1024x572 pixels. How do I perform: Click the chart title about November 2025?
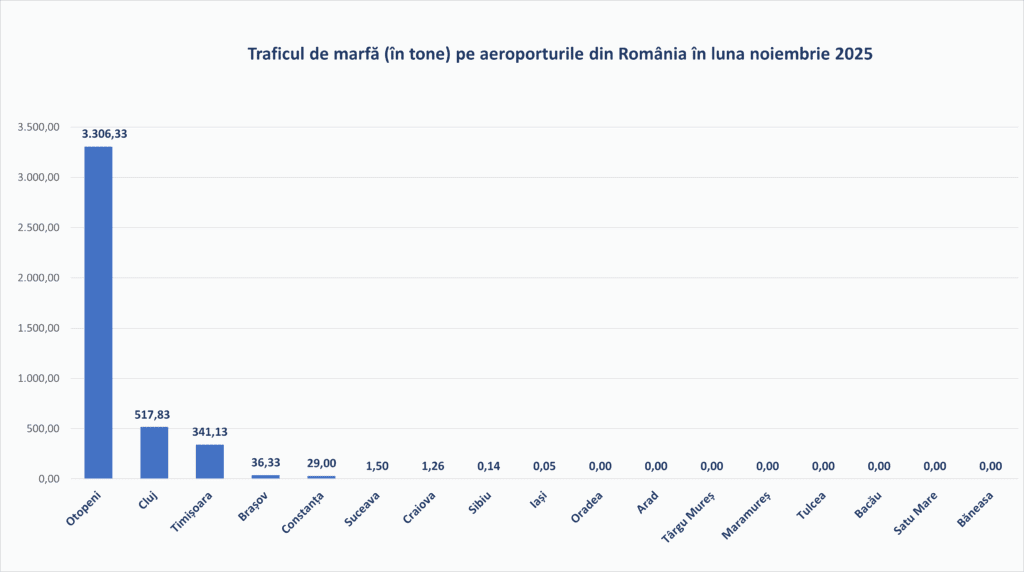pos(560,54)
